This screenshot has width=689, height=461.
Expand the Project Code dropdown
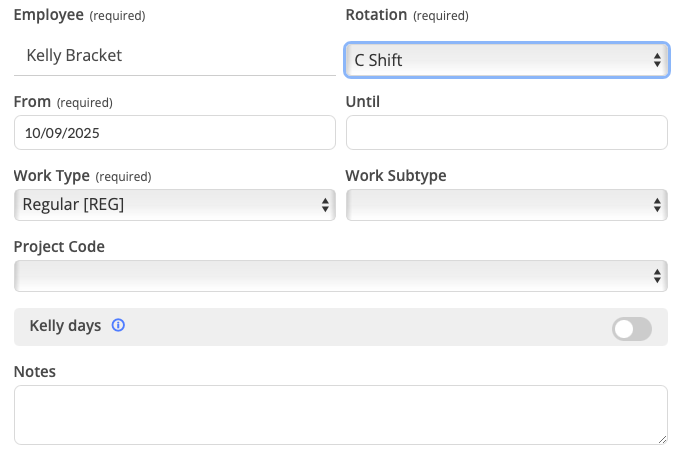point(340,276)
